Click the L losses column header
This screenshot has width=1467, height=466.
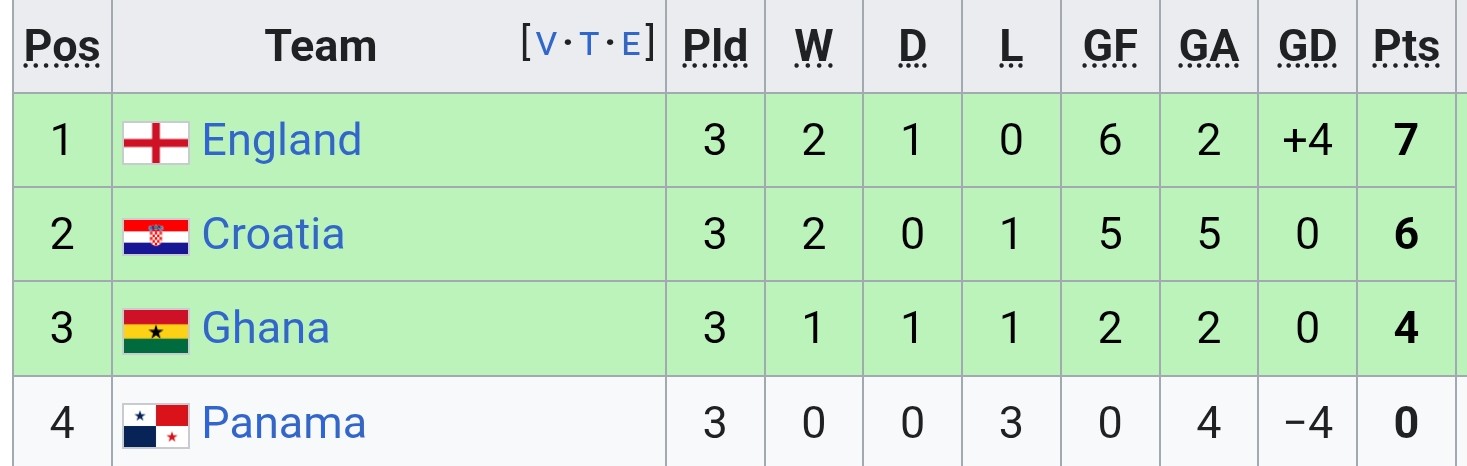tap(1011, 47)
